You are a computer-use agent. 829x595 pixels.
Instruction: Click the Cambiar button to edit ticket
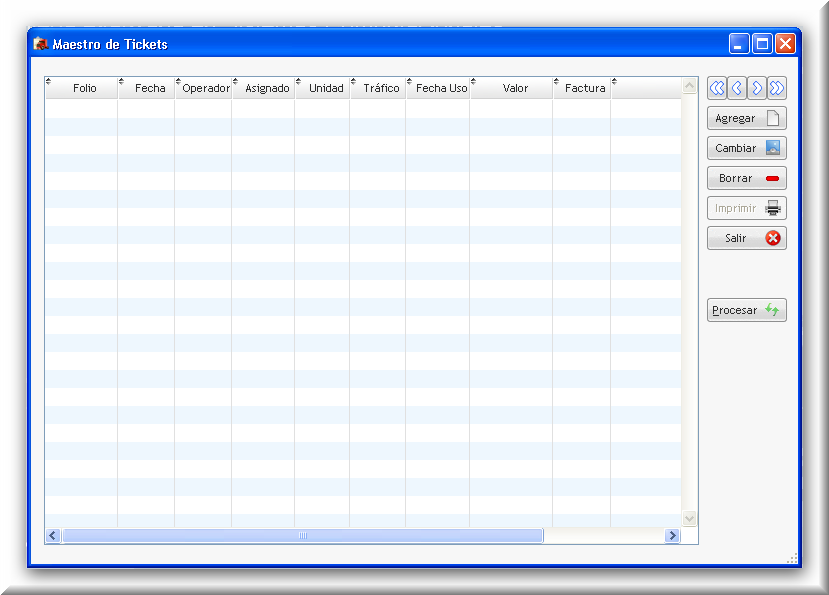click(x=747, y=148)
